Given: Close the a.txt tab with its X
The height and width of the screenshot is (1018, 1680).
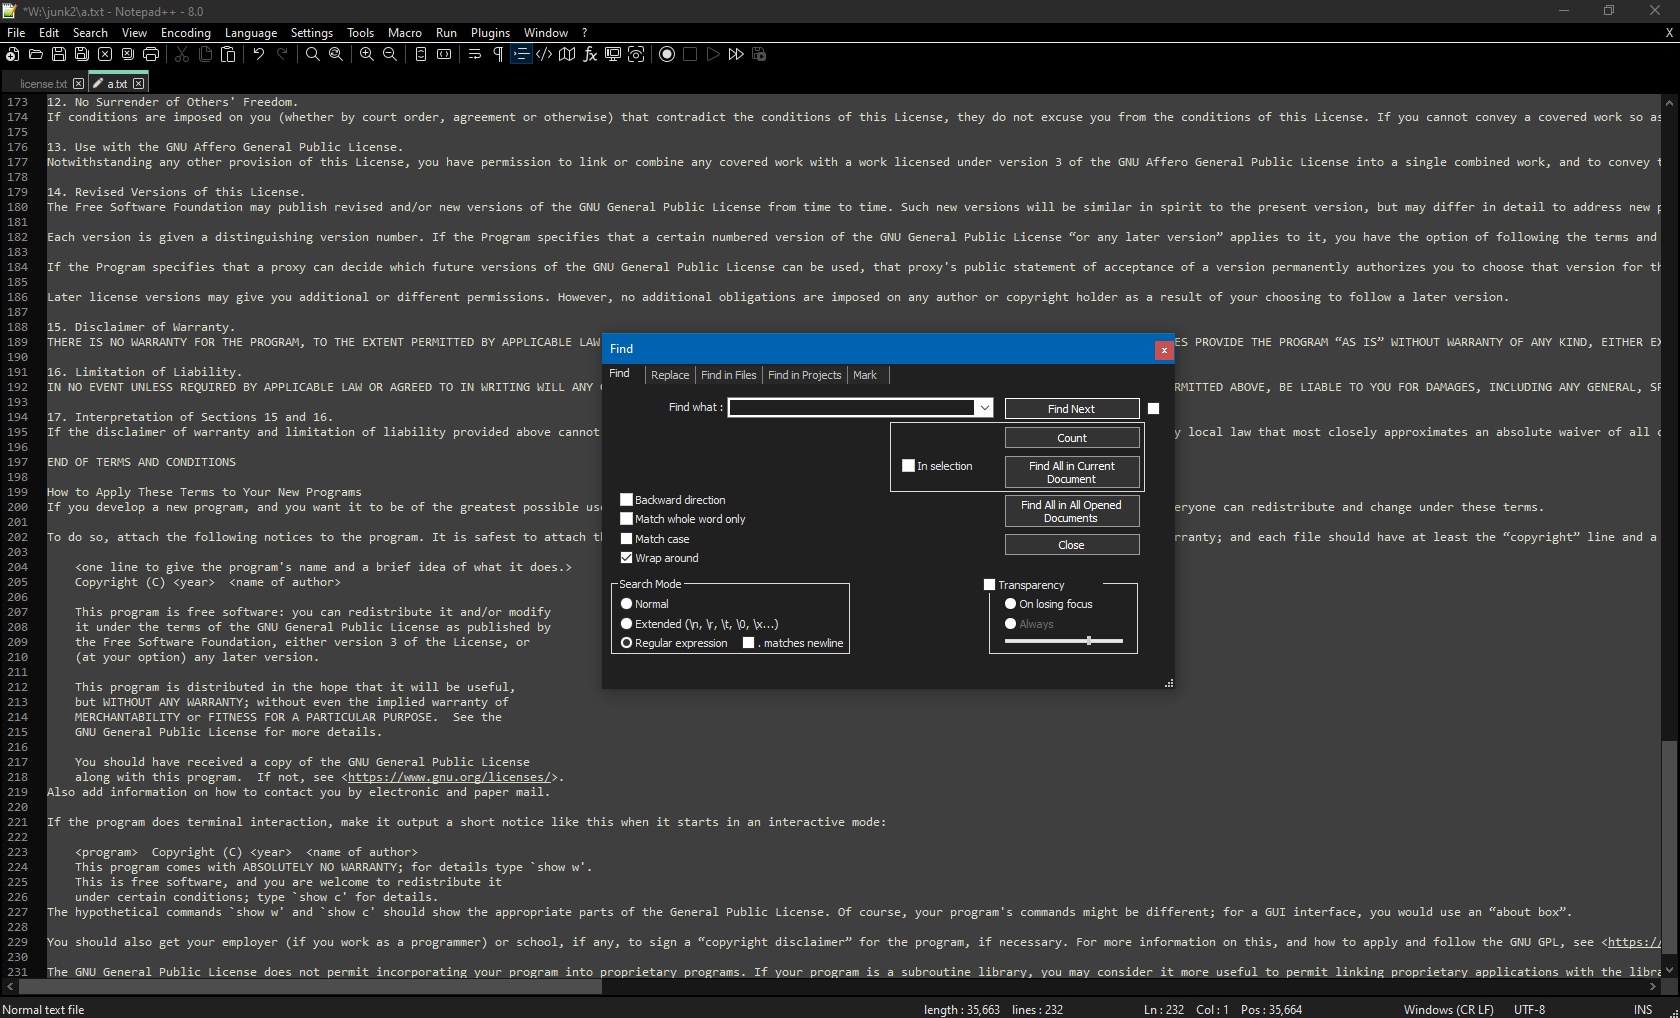Looking at the screenshot, I should click(x=138, y=84).
